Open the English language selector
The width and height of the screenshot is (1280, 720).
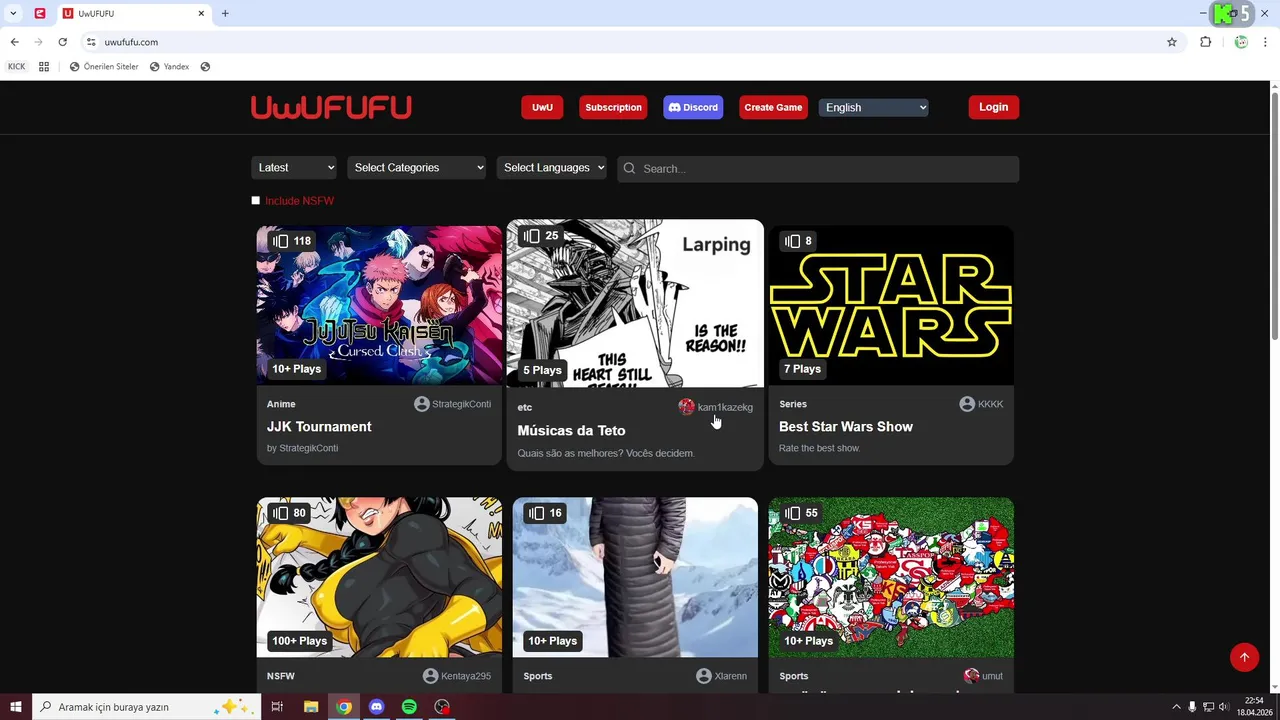[x=873, y=107]
